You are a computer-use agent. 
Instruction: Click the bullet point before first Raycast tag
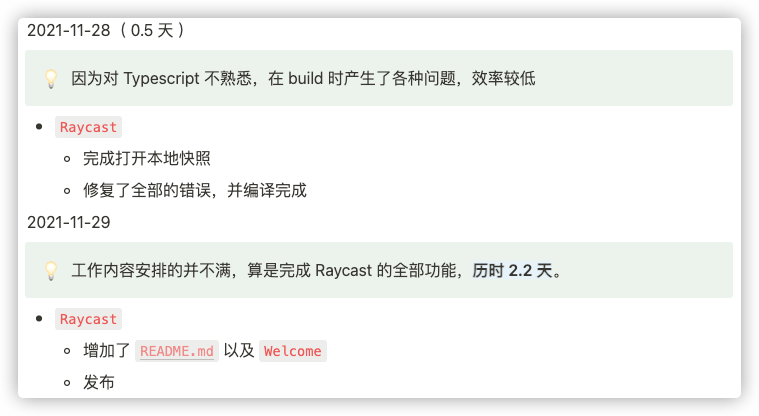(39, 127)
